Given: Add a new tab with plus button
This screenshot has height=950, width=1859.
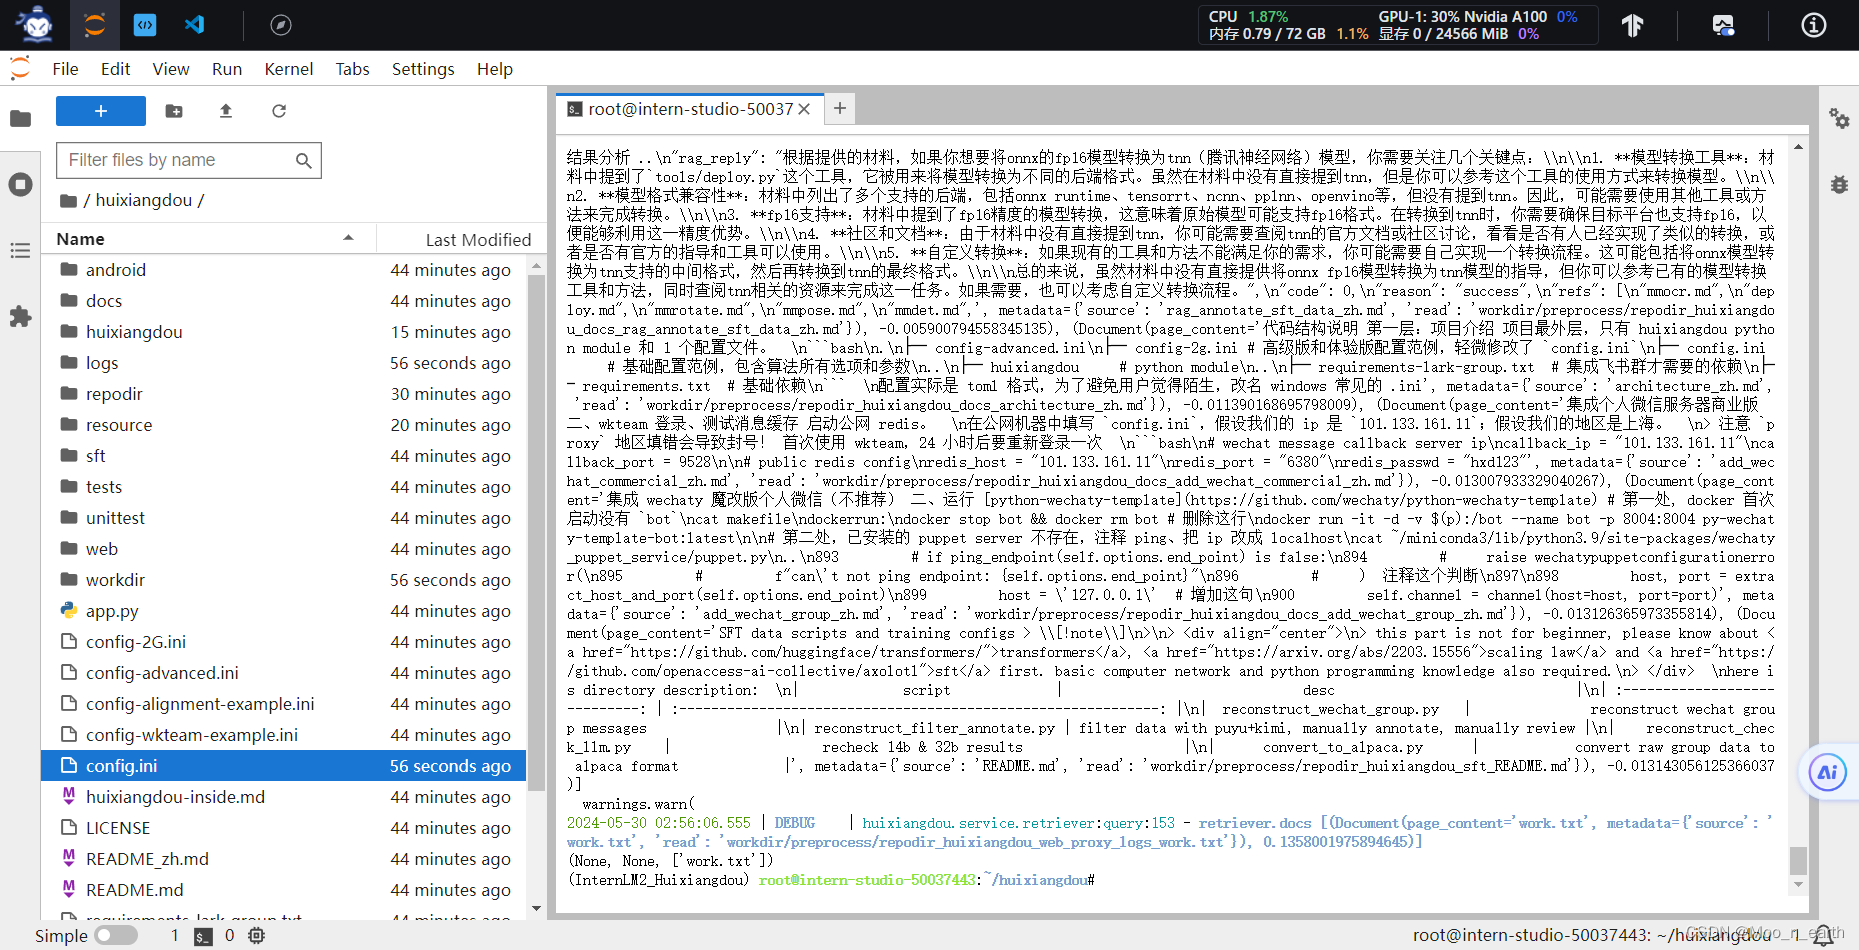Looking at the screenshot, I should pos(840,109).
